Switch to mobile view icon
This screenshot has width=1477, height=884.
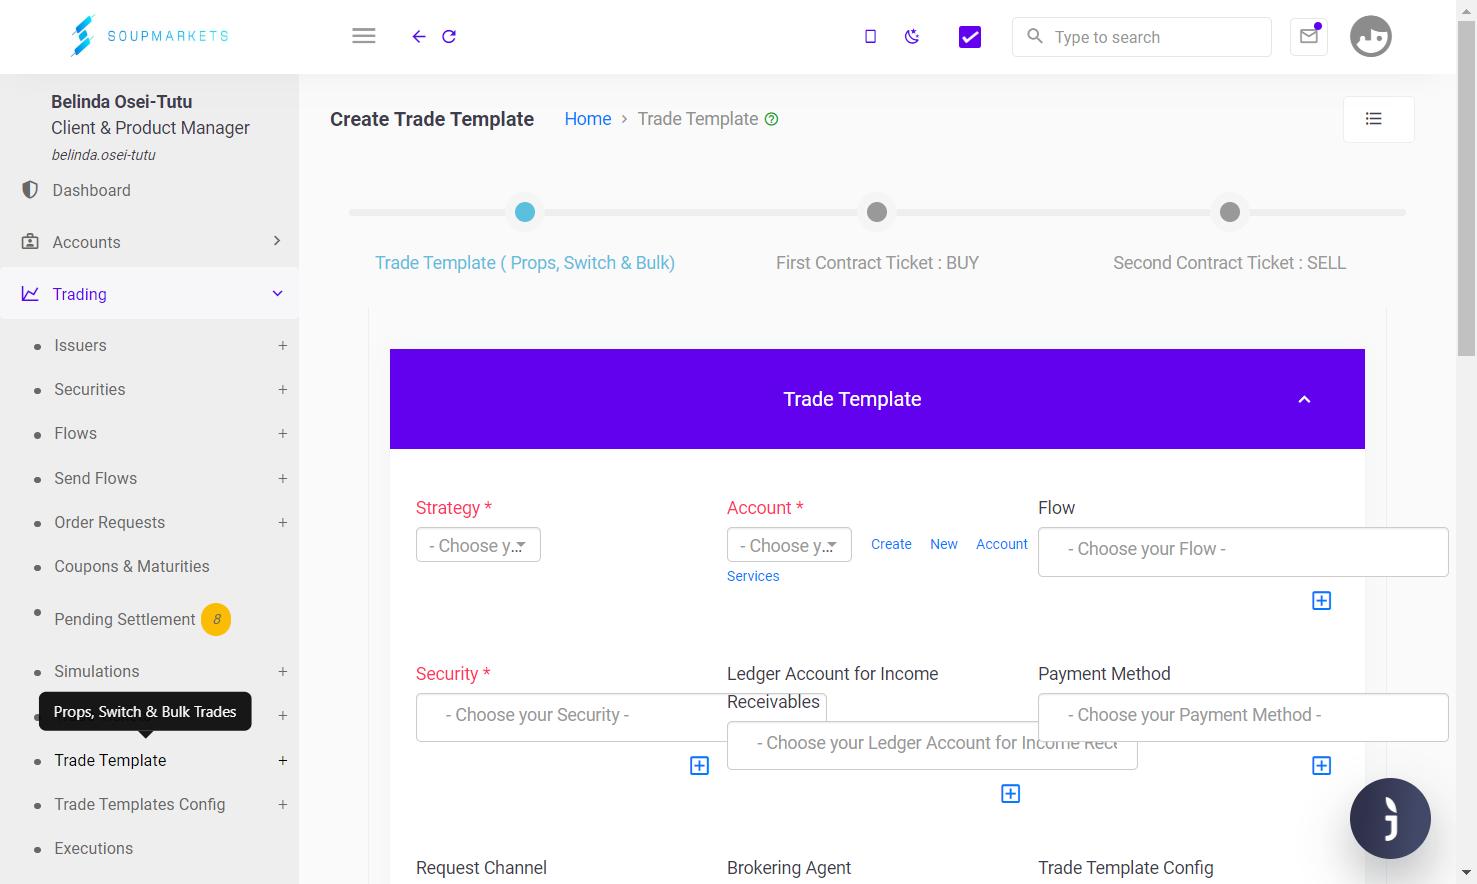[x=870, y=36]
